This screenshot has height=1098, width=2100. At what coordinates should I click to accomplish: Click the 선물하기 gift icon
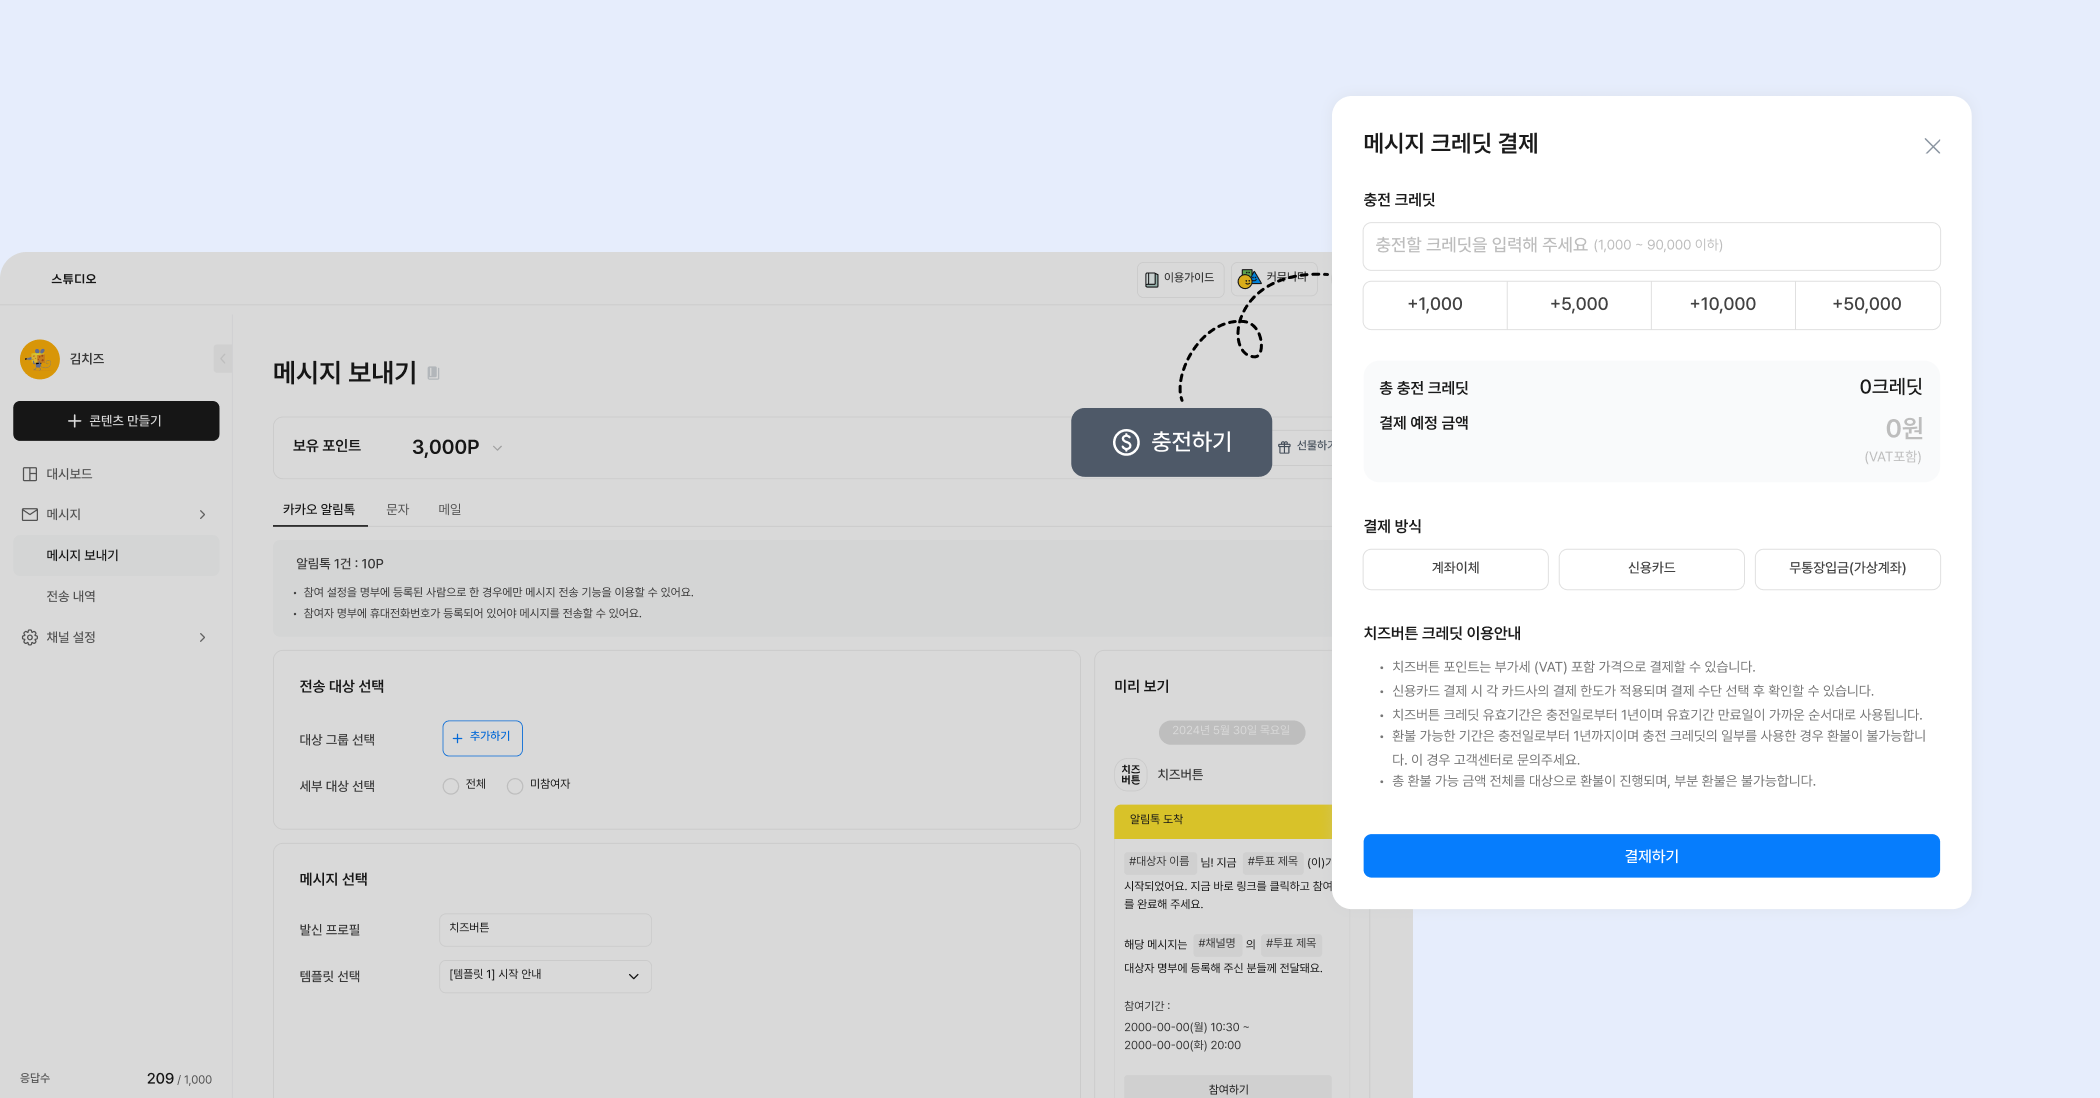(1284, 447)
